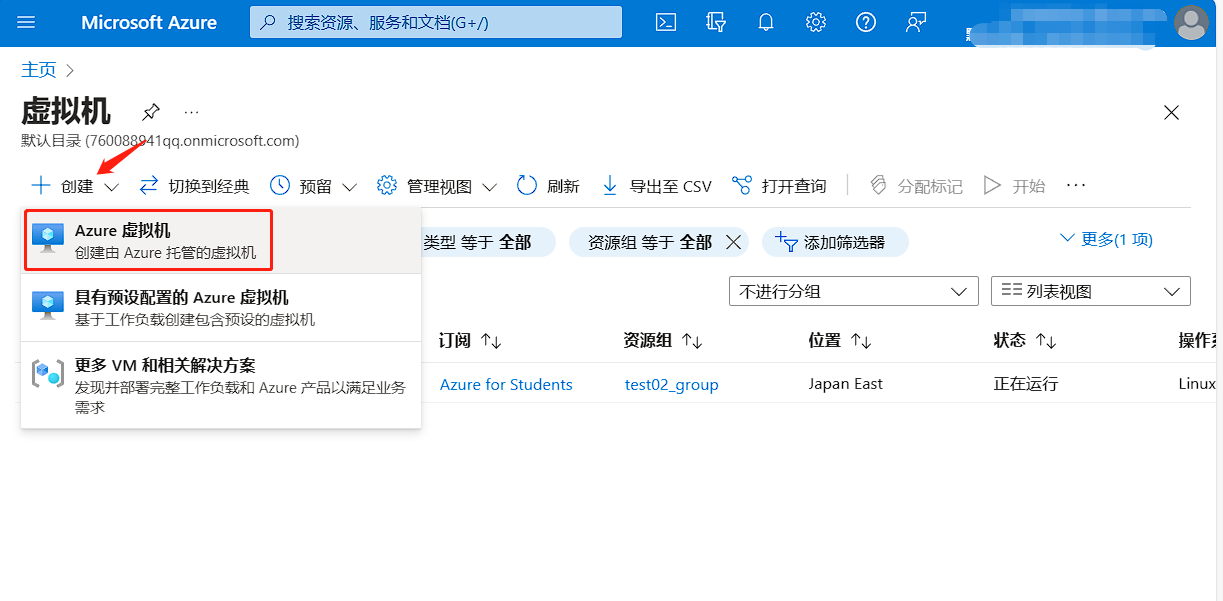
Task: Open the toolbar overflow ellipsis
Action: point(1076,186)
